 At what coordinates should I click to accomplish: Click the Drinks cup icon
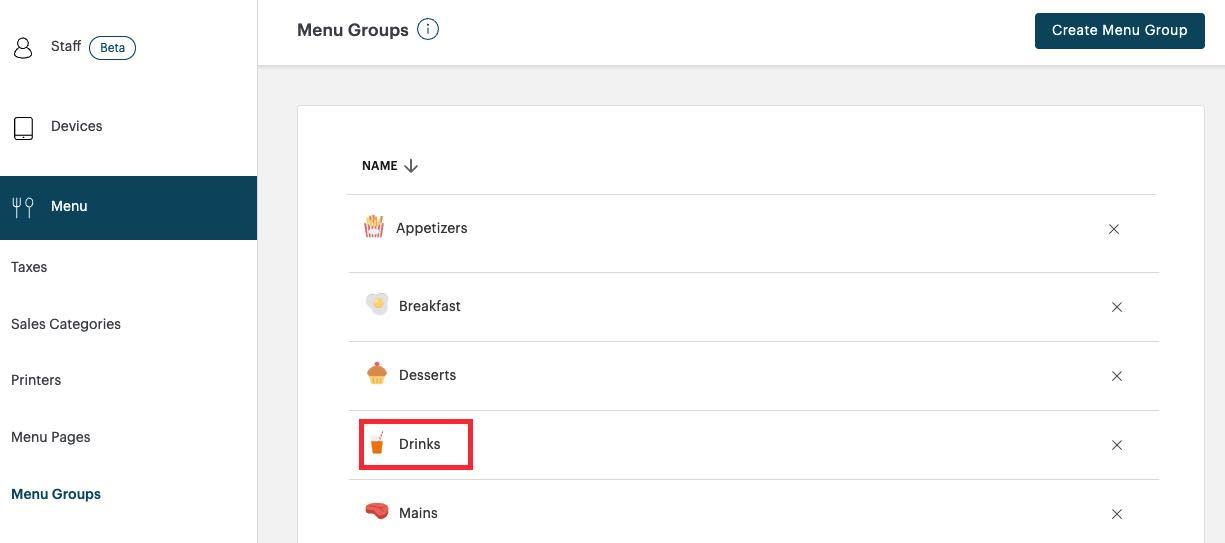377,443
